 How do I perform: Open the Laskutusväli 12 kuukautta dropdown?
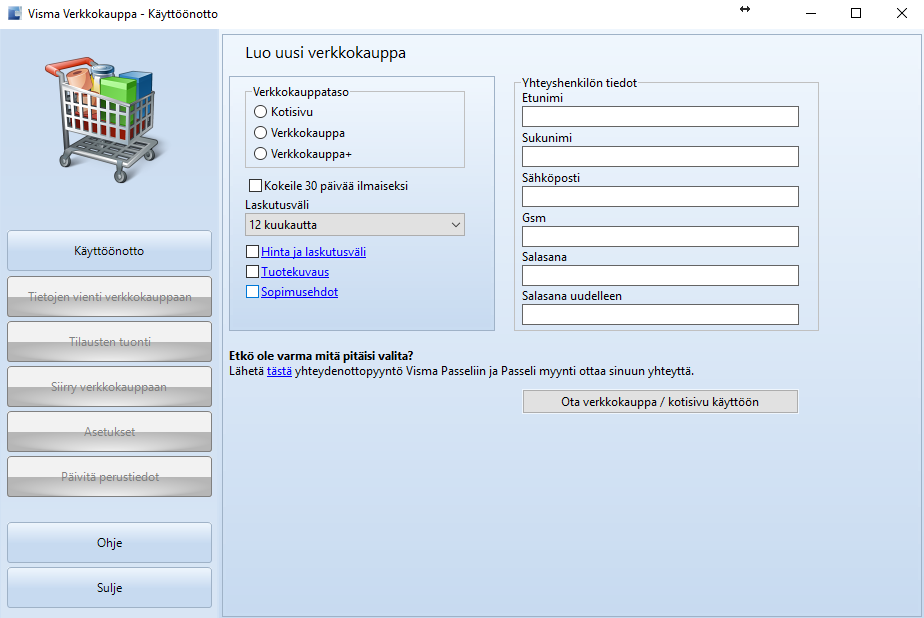coord(355,224)
